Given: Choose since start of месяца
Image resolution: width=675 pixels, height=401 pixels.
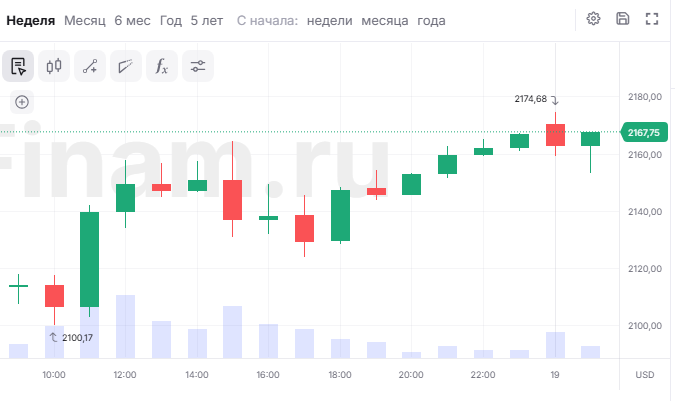Looking at the screenshot, I should click(x=384, y=21).
